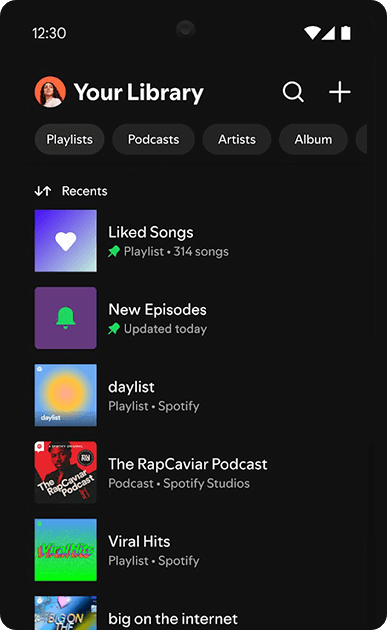The width and height of the screenshot is (387, 630).
Task: Tap the sort arrows icon beside Recents
Action: [43, 191]
